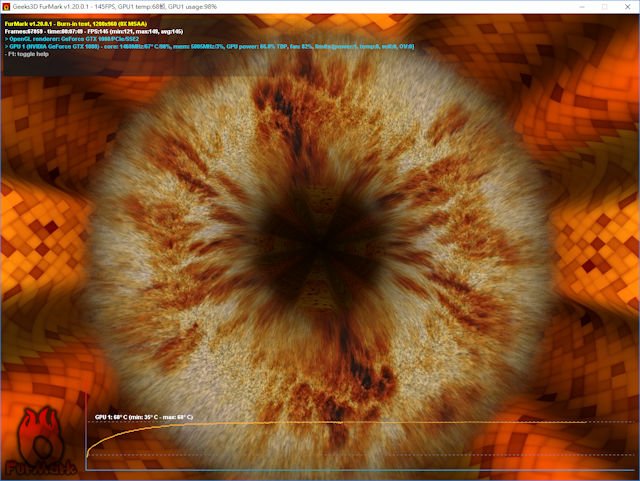The width and height of the screenshot is (640, 481).
Task: Click the 'F1: toggle help' text
Action: (x=27, y=54)
